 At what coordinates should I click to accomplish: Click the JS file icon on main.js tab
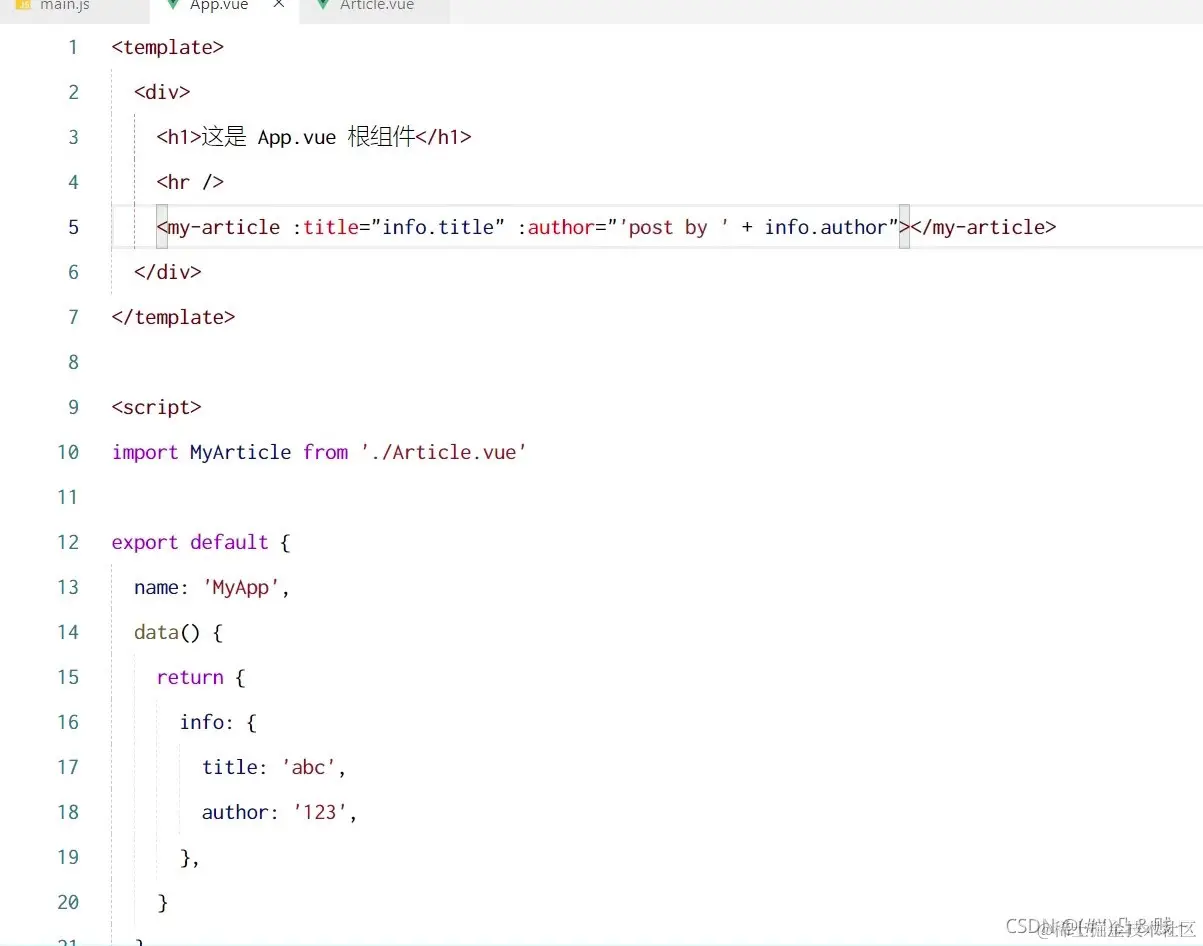(x=23, y=5)
